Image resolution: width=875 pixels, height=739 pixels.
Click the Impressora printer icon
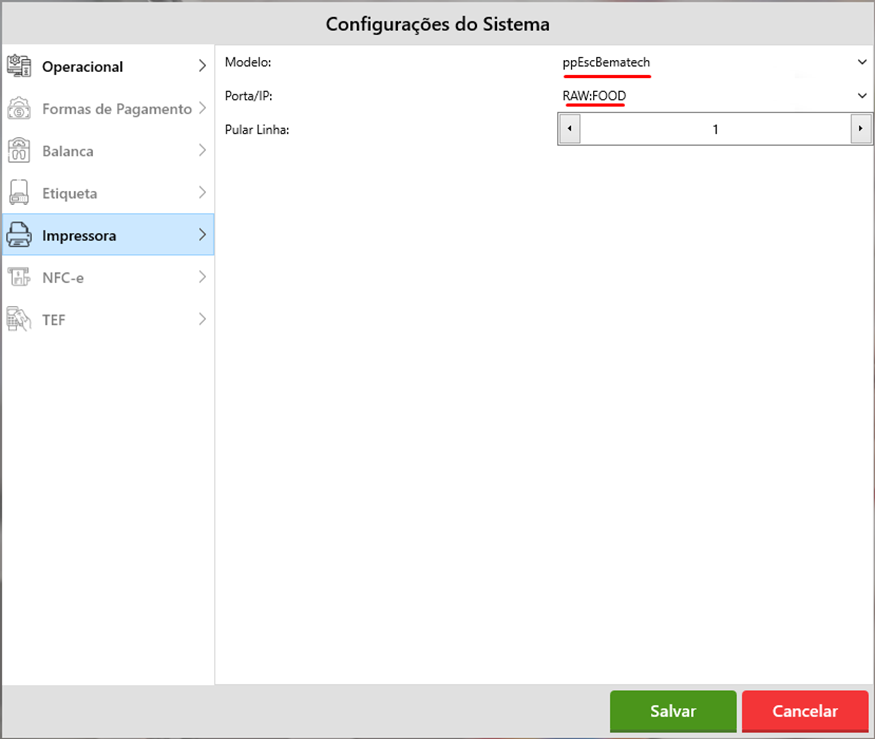[x=19, y=236]
